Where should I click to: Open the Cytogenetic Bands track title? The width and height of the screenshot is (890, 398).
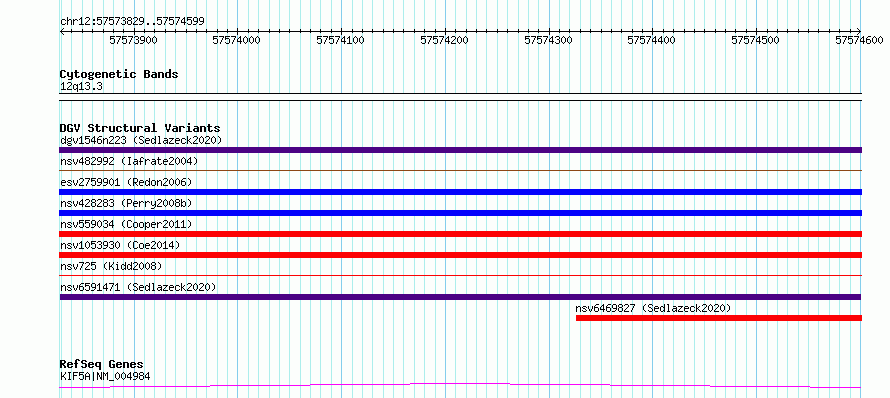tap(119, 74)
